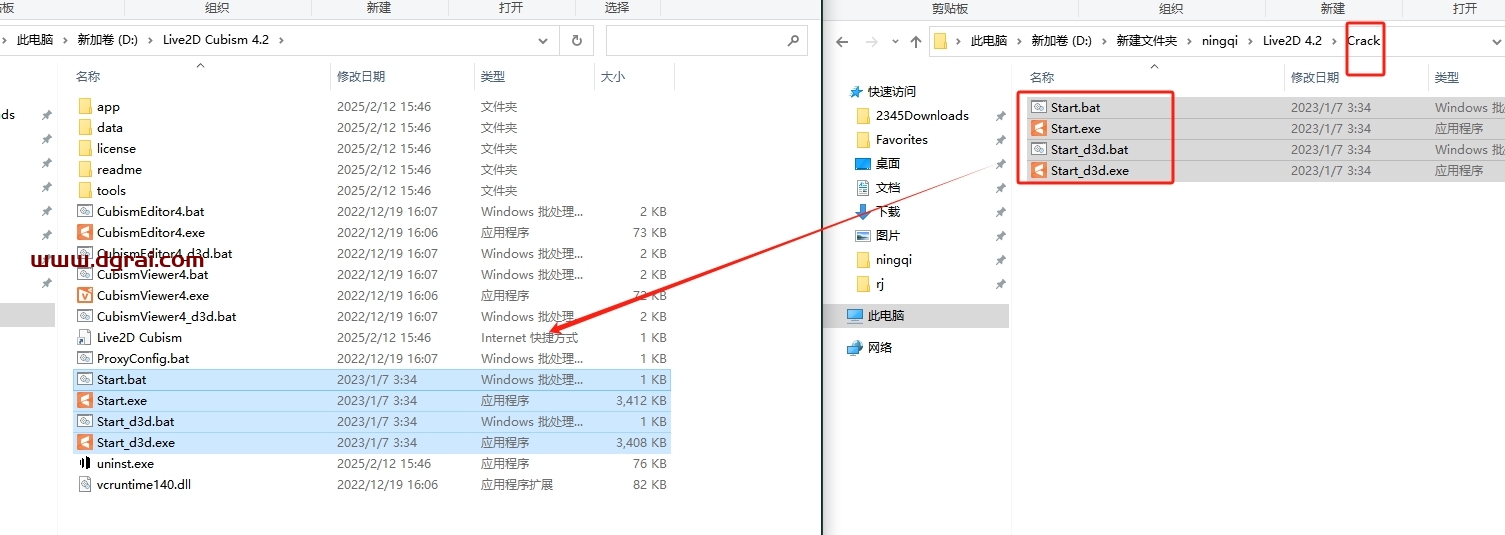Expand the chevron after 此电脑 in right address bar
1505x535 pixels.
pyautogui.click(x=1019, y=41)
